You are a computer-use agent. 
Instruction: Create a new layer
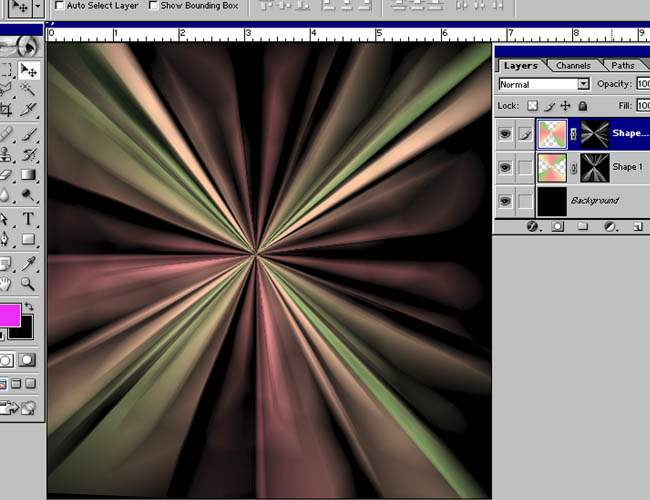click(x=638, y=226)
